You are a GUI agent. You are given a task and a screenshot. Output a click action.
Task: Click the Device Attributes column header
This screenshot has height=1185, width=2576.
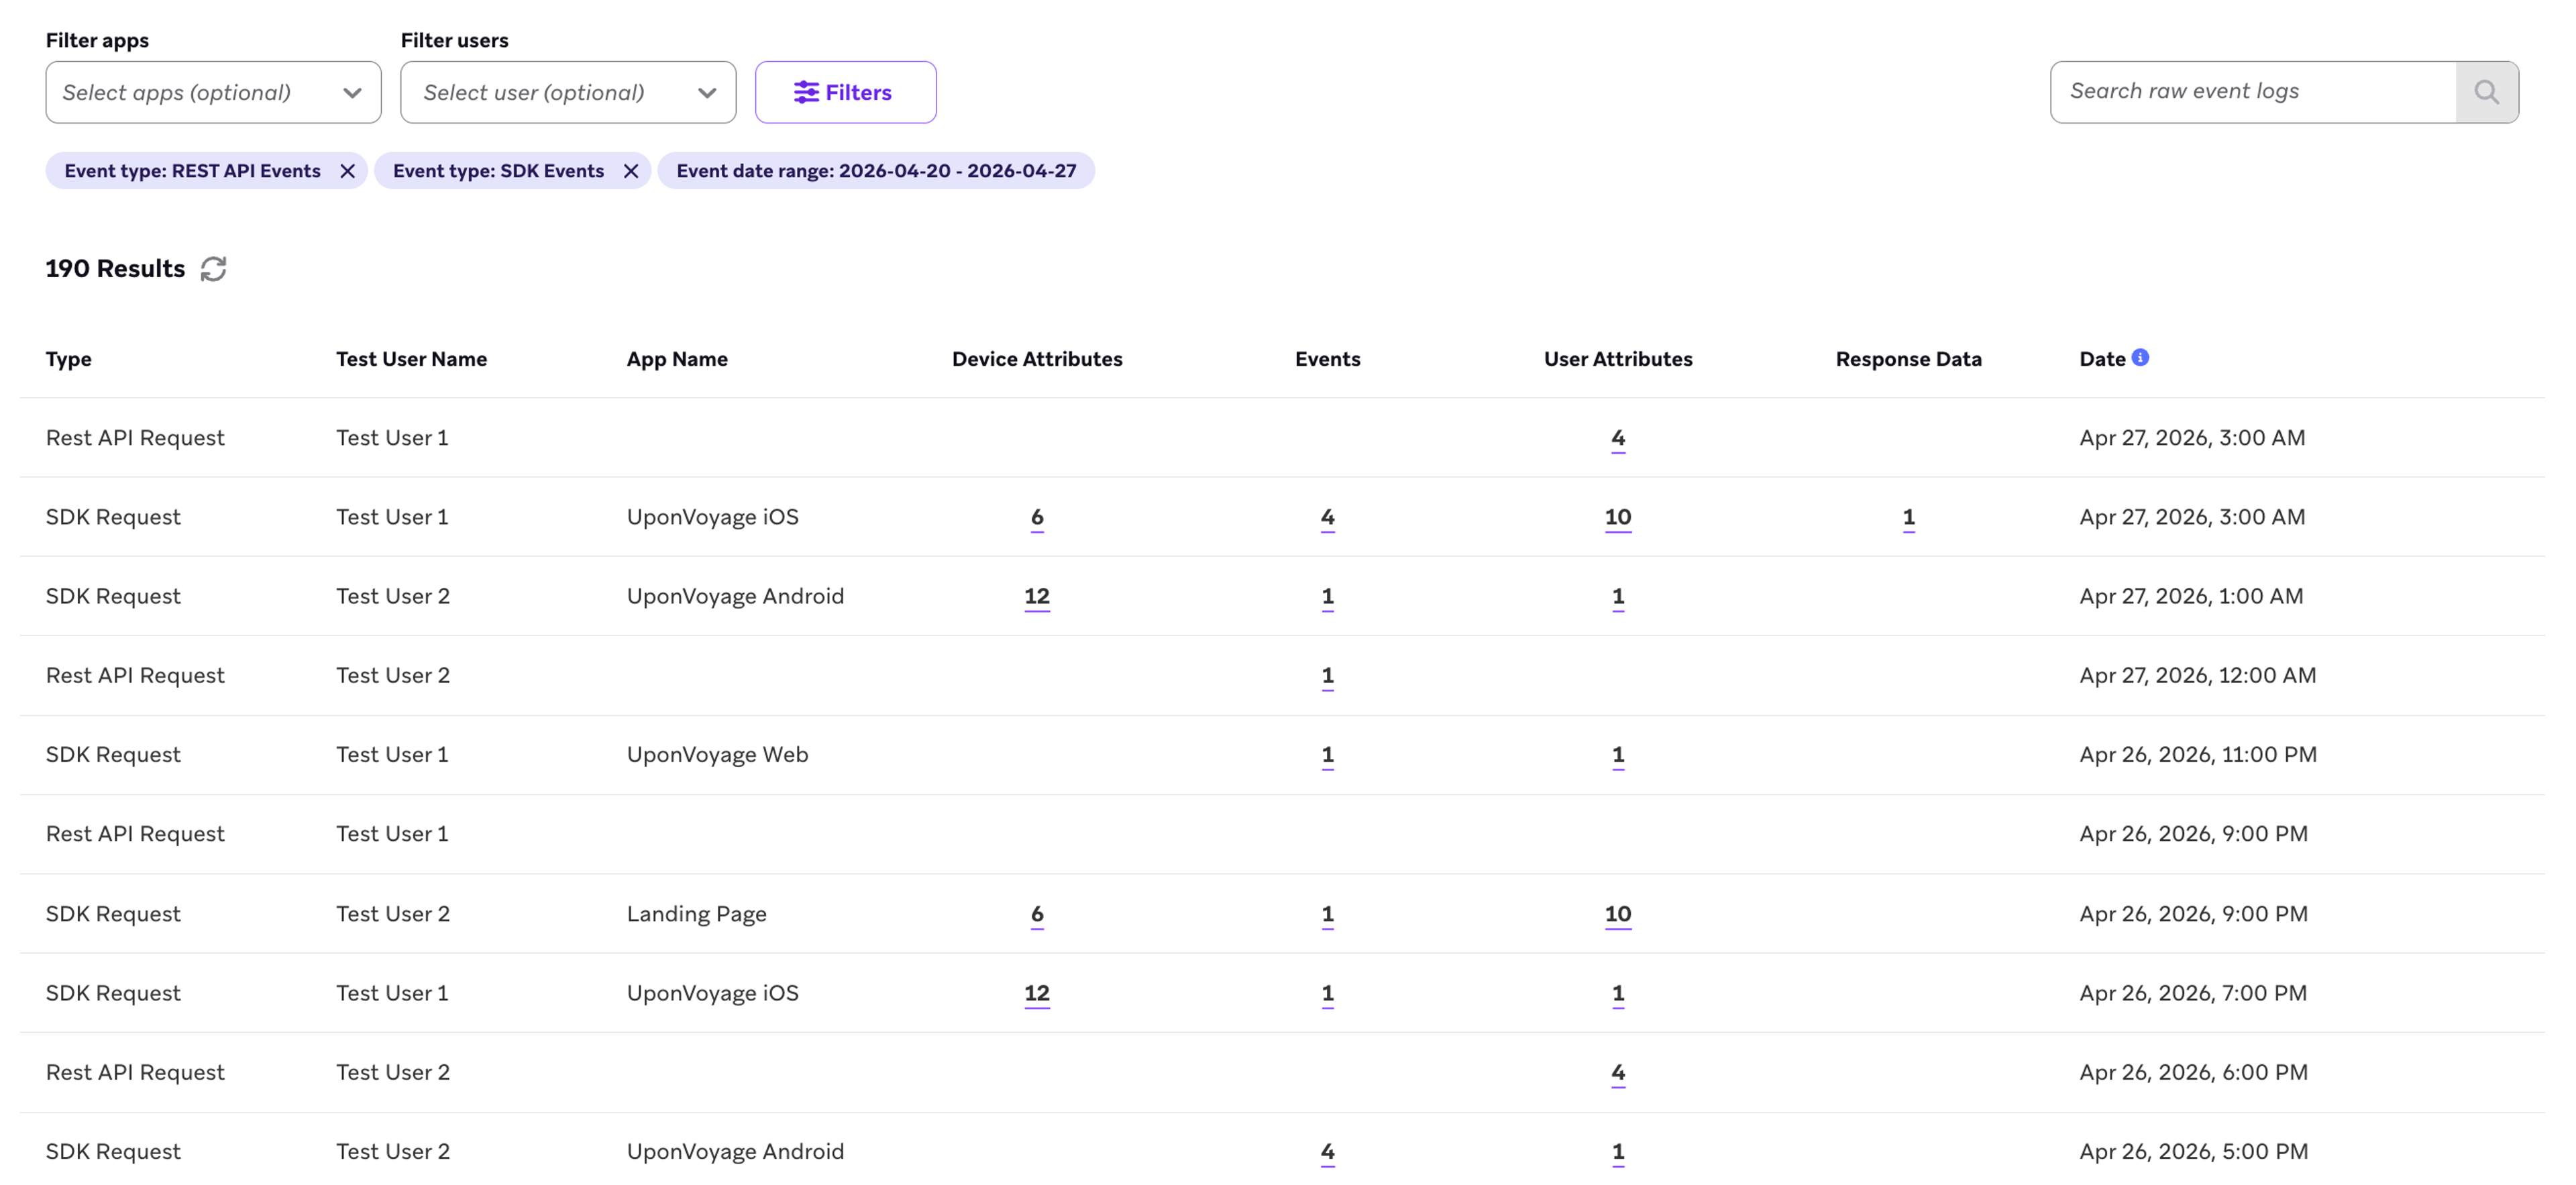tap(1037, 359)
